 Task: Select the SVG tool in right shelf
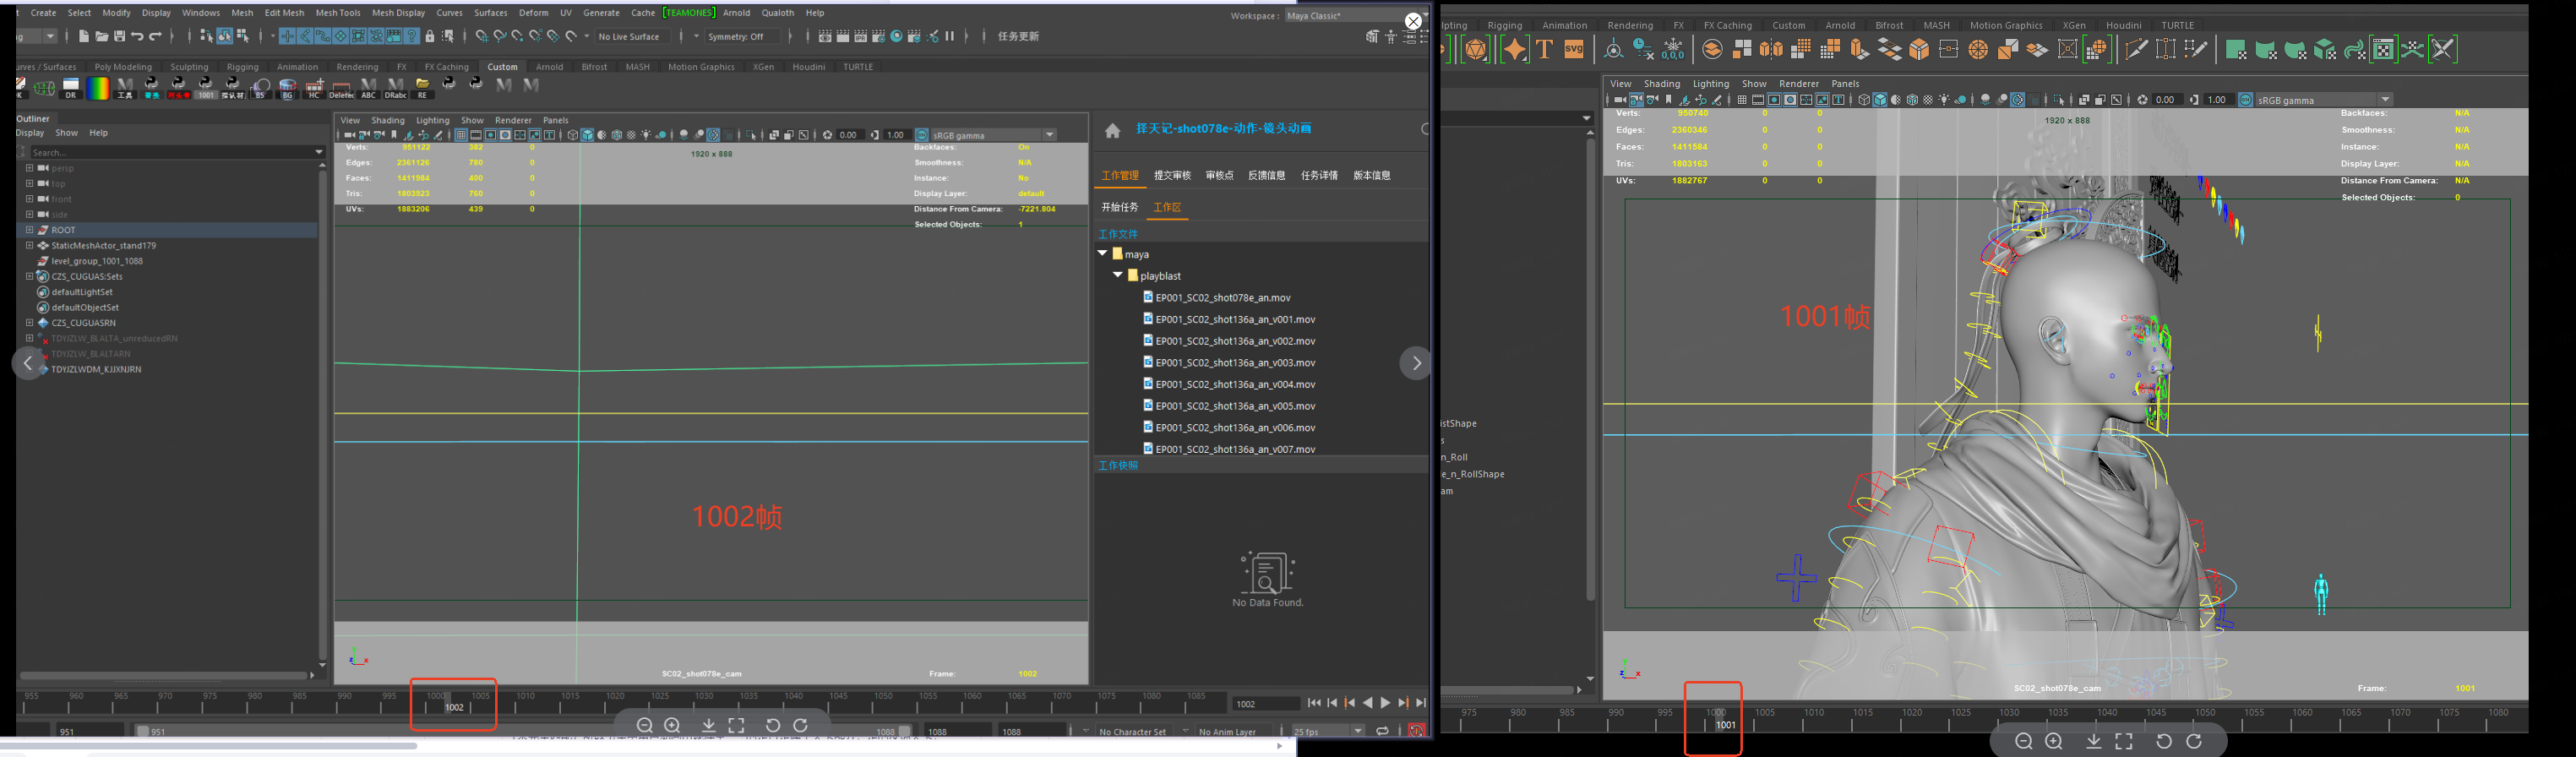click(x=1574, y=49)
